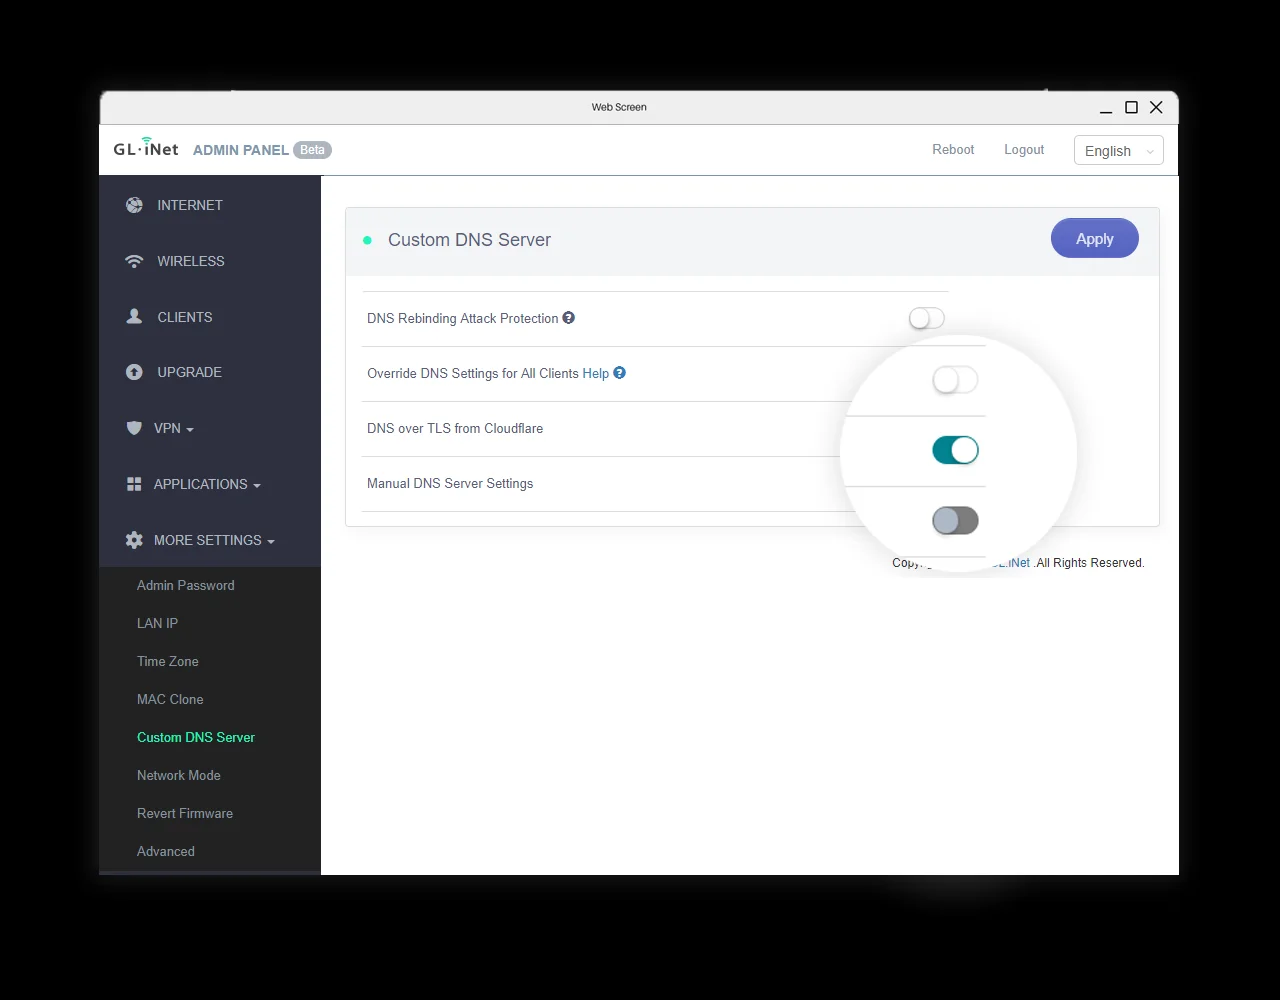1280x1000 pixels.
Task: Click the "DNS over TLS from Cloudflare" label
Action: click(x=455, y=428)
